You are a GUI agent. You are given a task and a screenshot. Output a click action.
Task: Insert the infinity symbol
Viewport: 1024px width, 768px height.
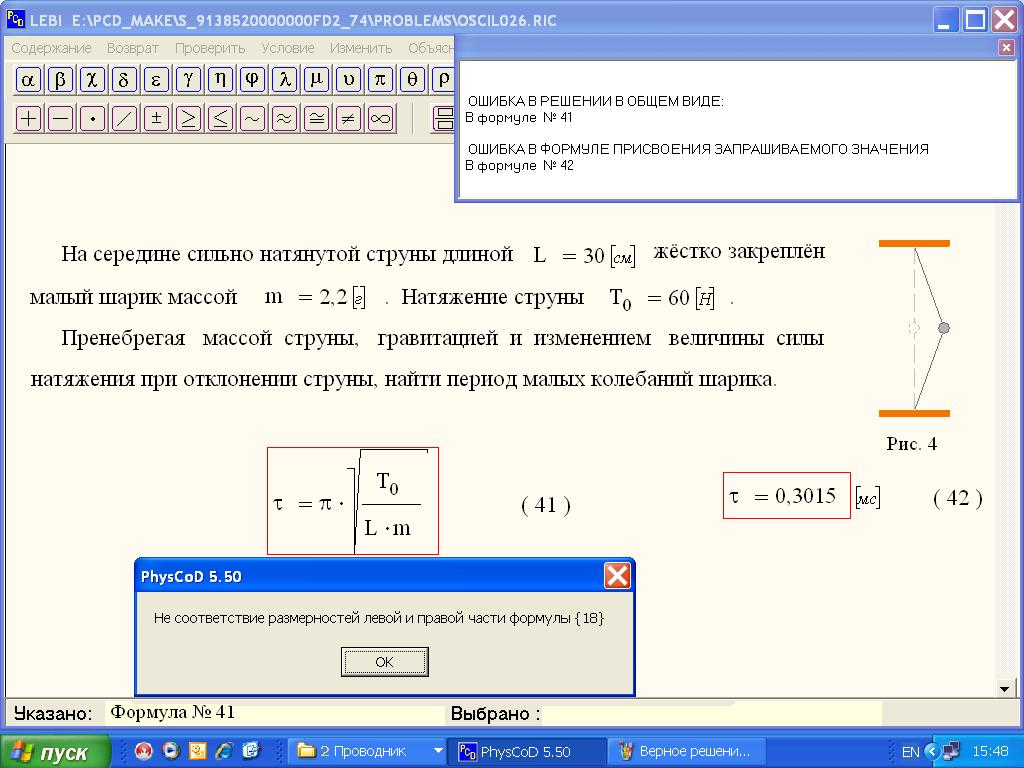tap(380, 119)
